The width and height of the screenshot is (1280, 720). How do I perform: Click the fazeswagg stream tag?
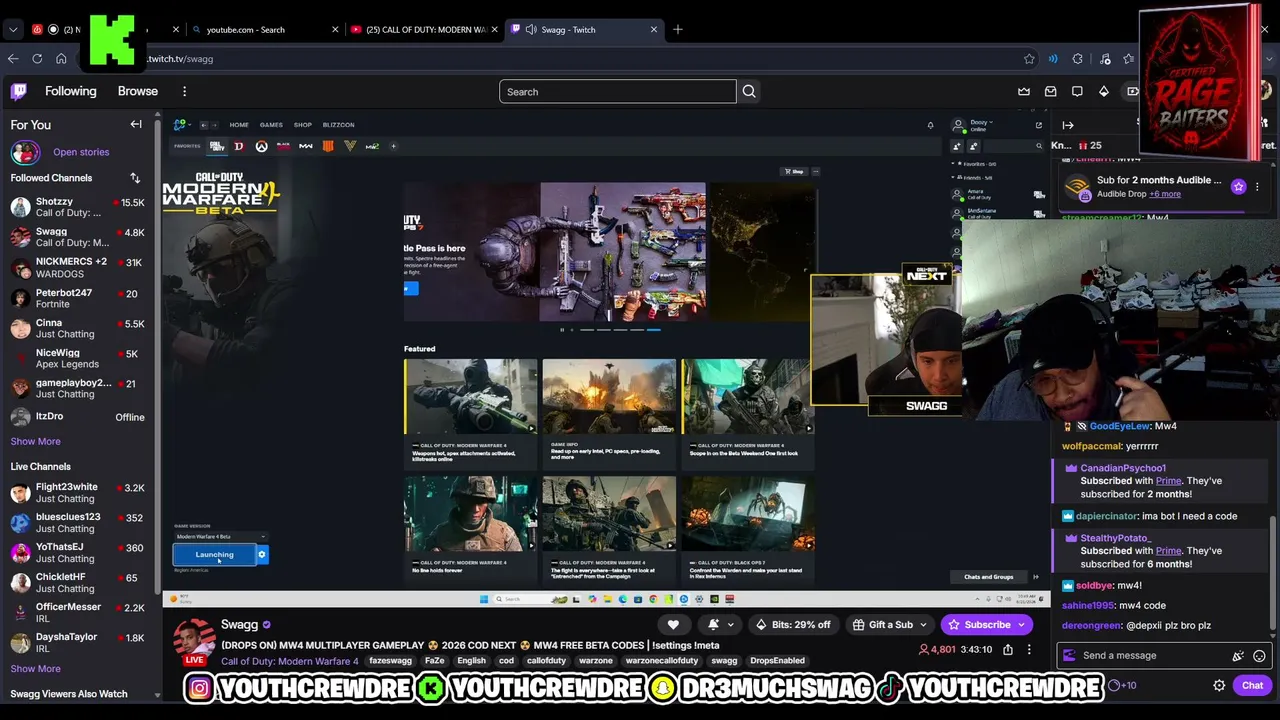(x=390, y=661)
